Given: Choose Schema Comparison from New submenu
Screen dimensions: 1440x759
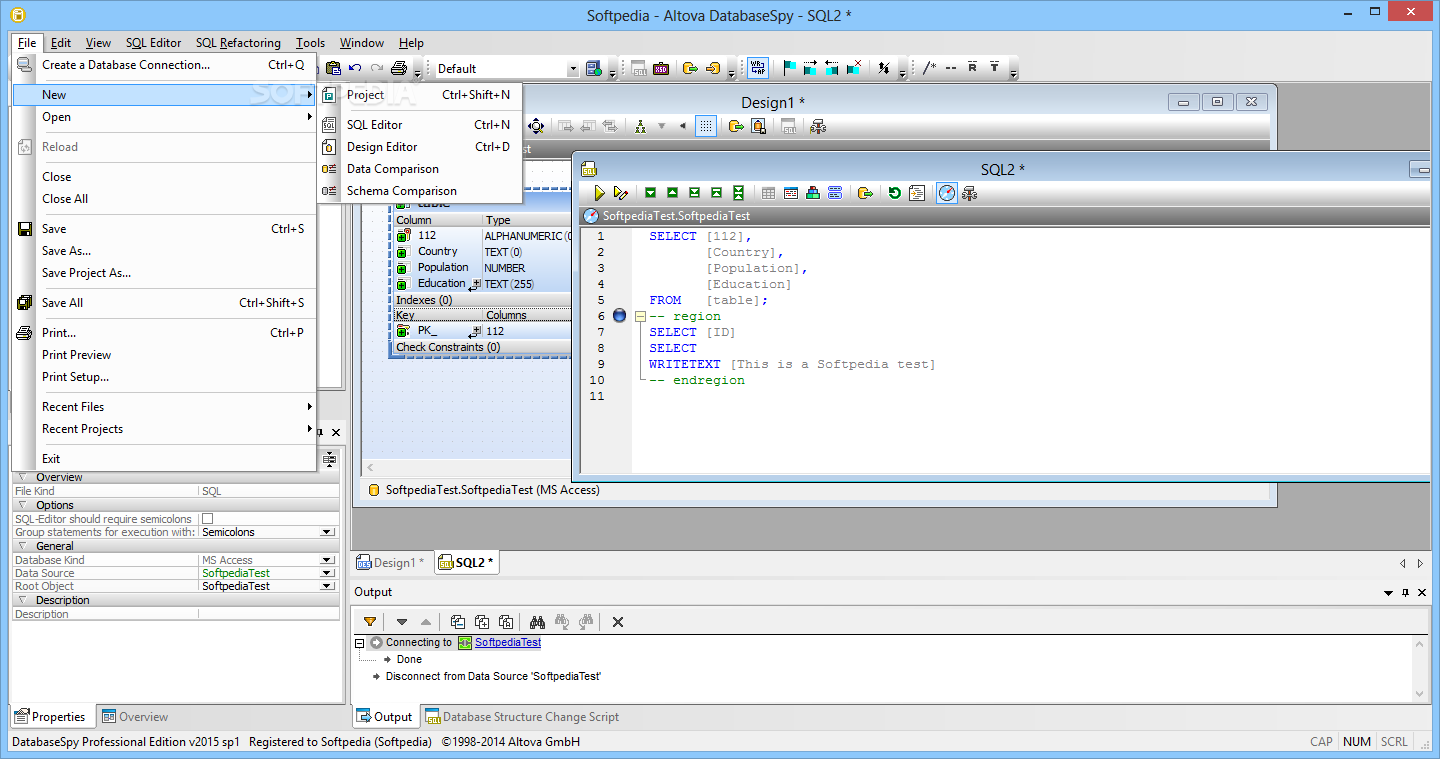Looking at the screenshot, I should click(420, 191).
